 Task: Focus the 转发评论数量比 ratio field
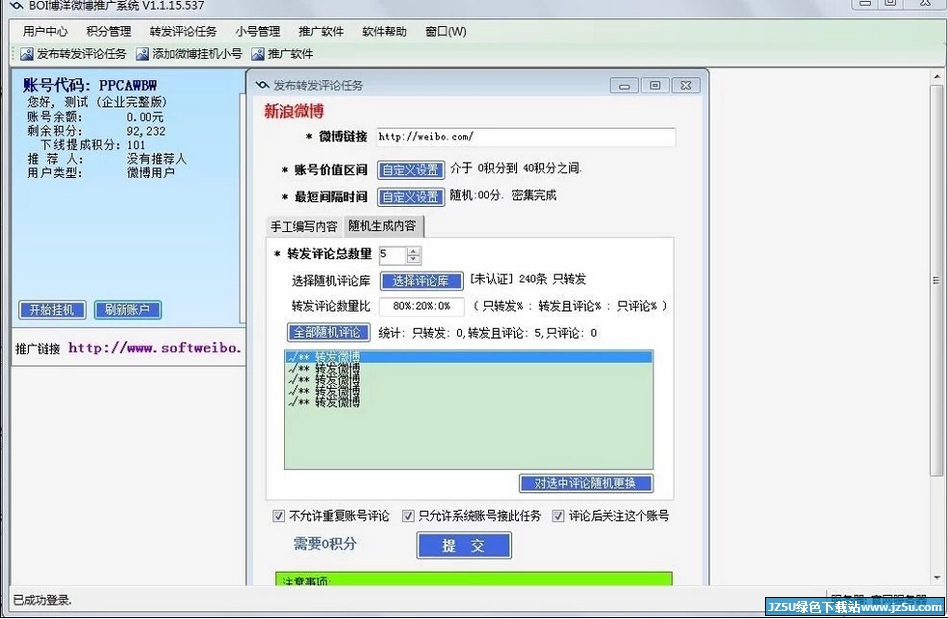[x=421, y=306]
